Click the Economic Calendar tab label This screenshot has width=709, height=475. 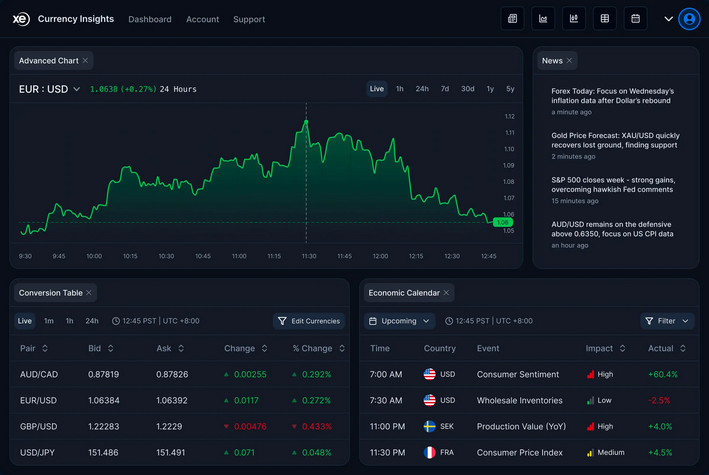click(x=404, y=293)
